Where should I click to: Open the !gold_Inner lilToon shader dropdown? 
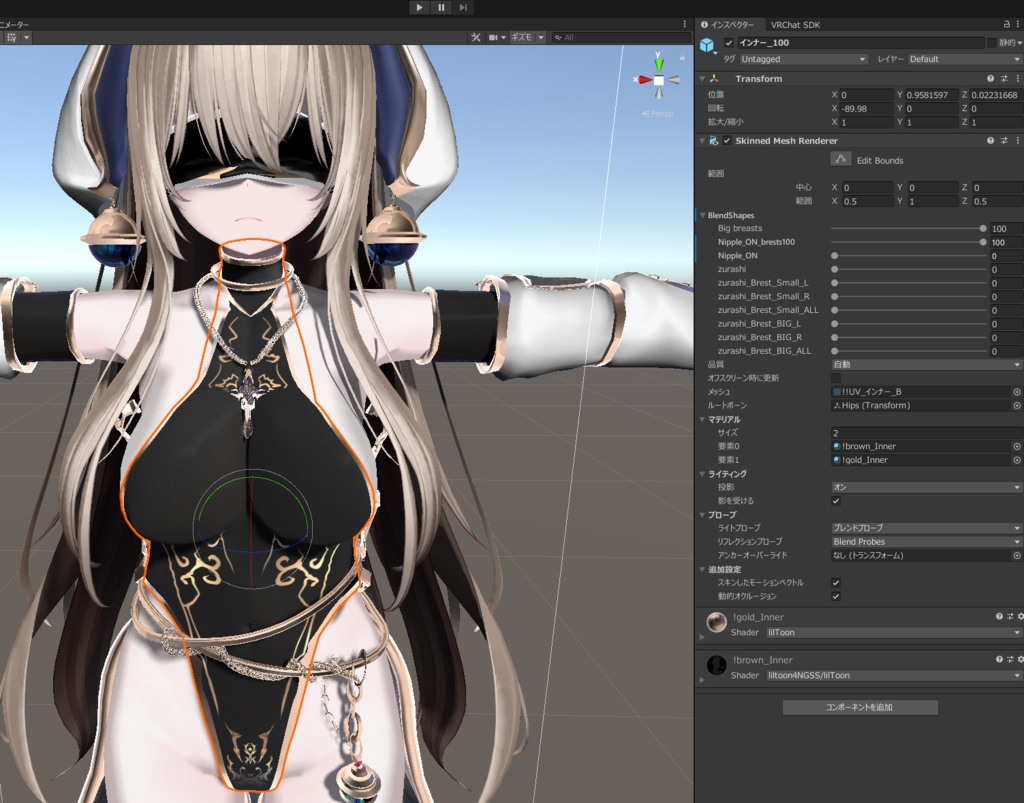click(x=894, y=633)
